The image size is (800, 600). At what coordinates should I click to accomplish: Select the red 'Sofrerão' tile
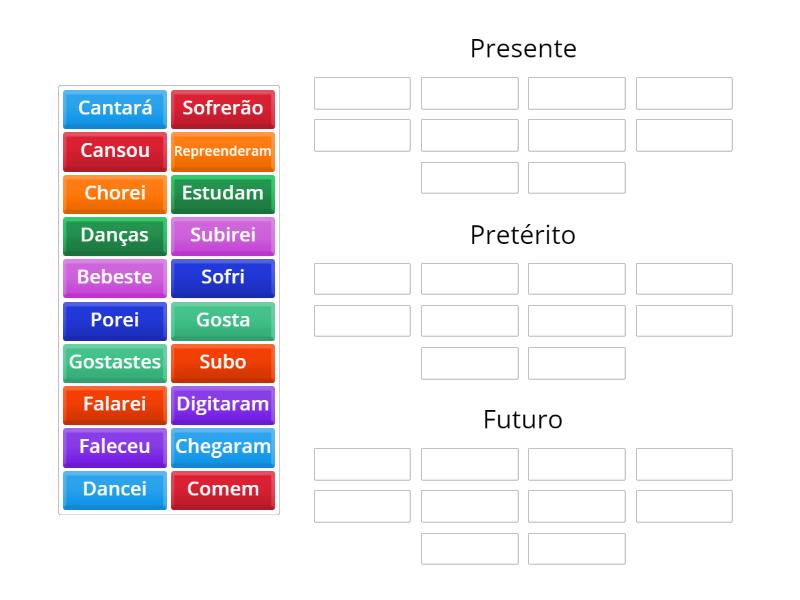pos(222,108)
